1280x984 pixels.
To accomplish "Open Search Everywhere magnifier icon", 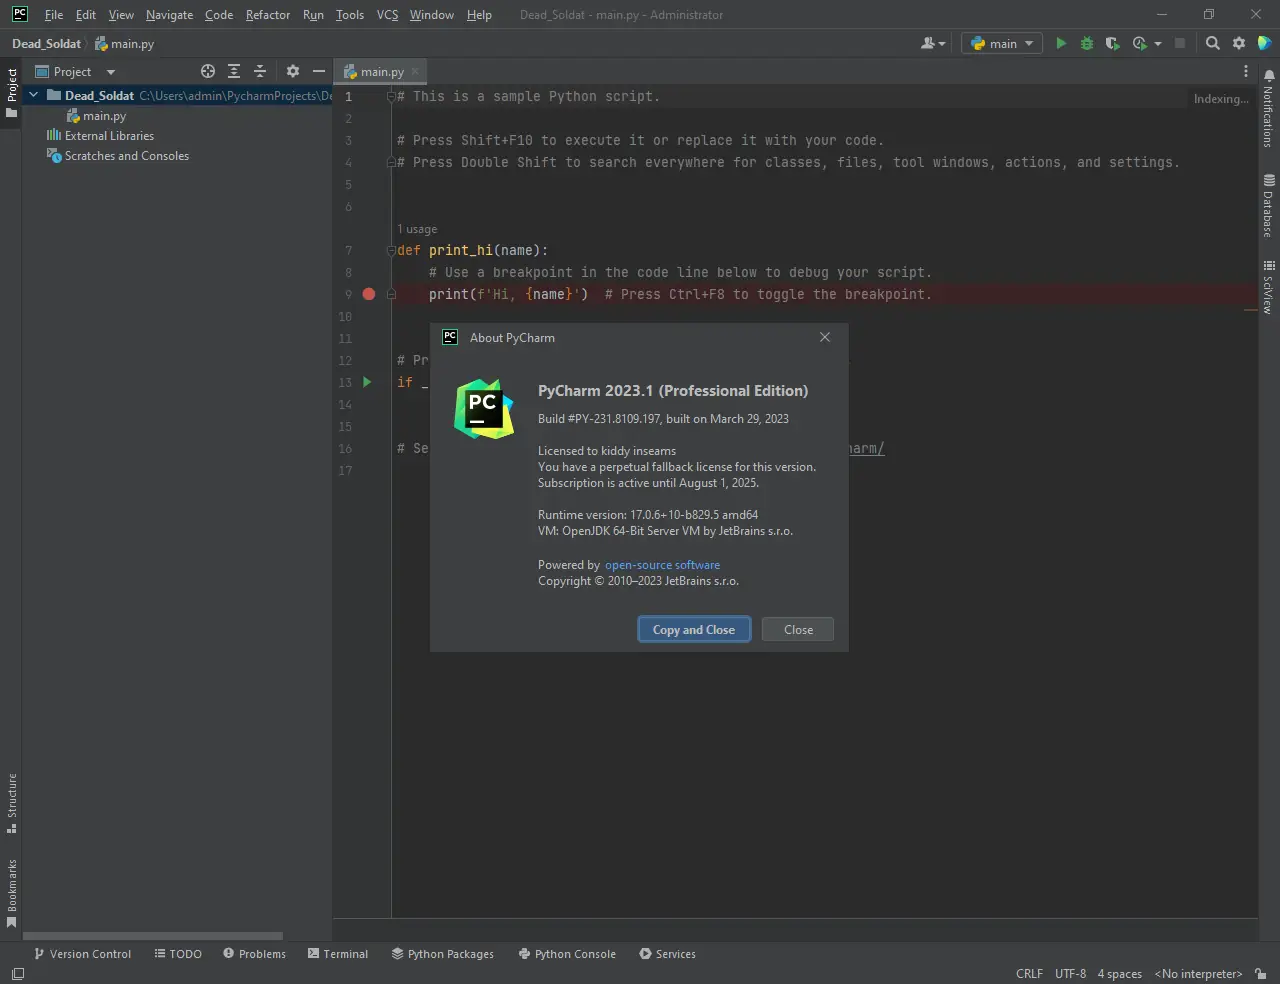I will pyautogui.click(x=1212, y=43).
